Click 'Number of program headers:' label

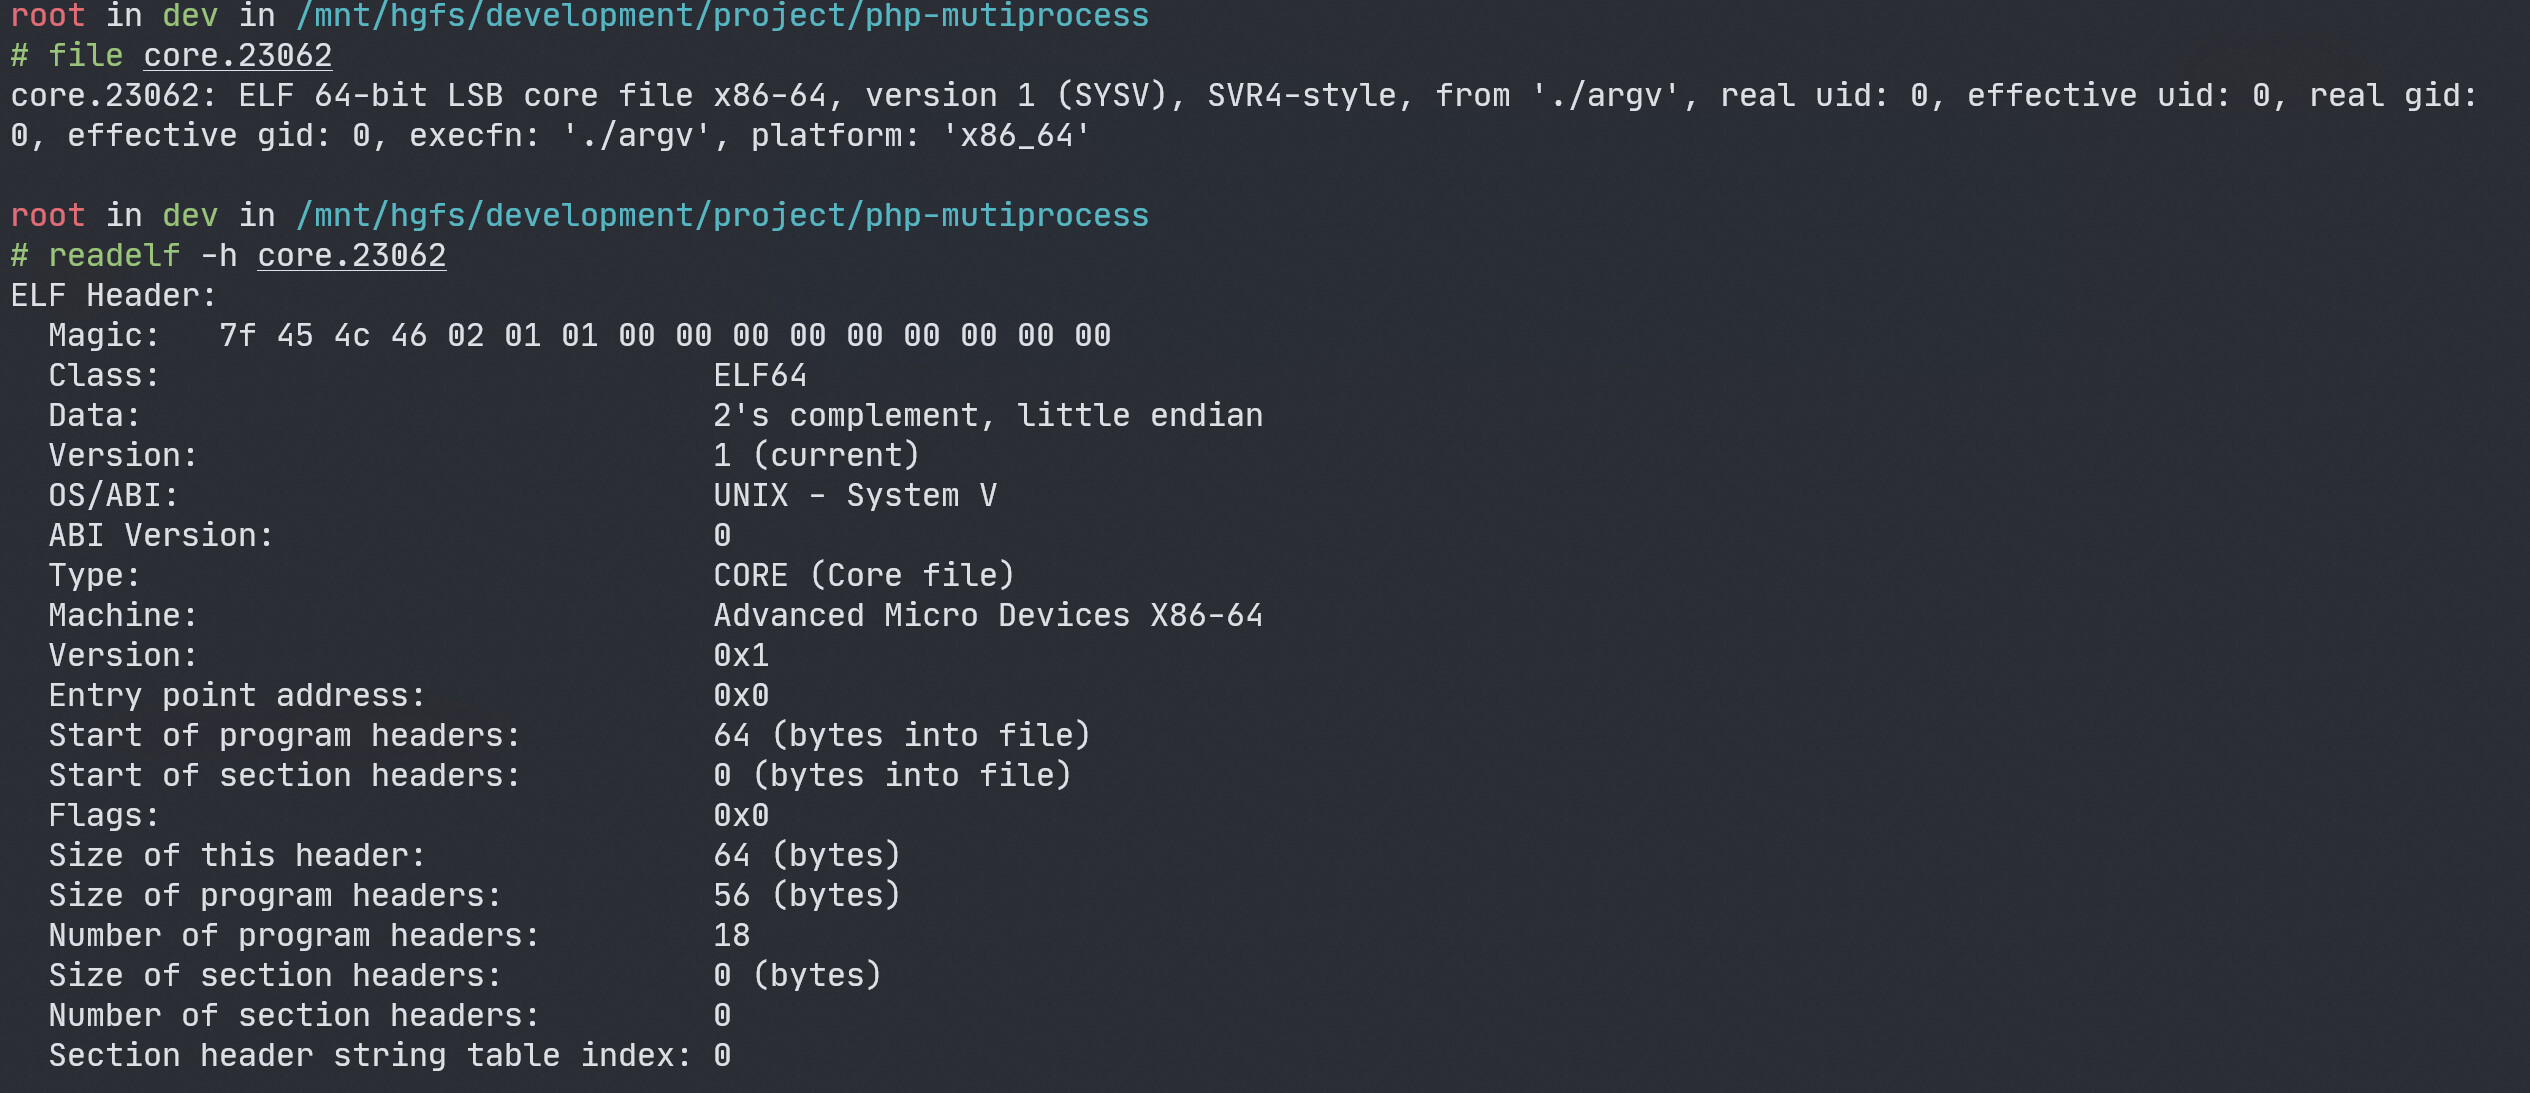pos(294,936)
